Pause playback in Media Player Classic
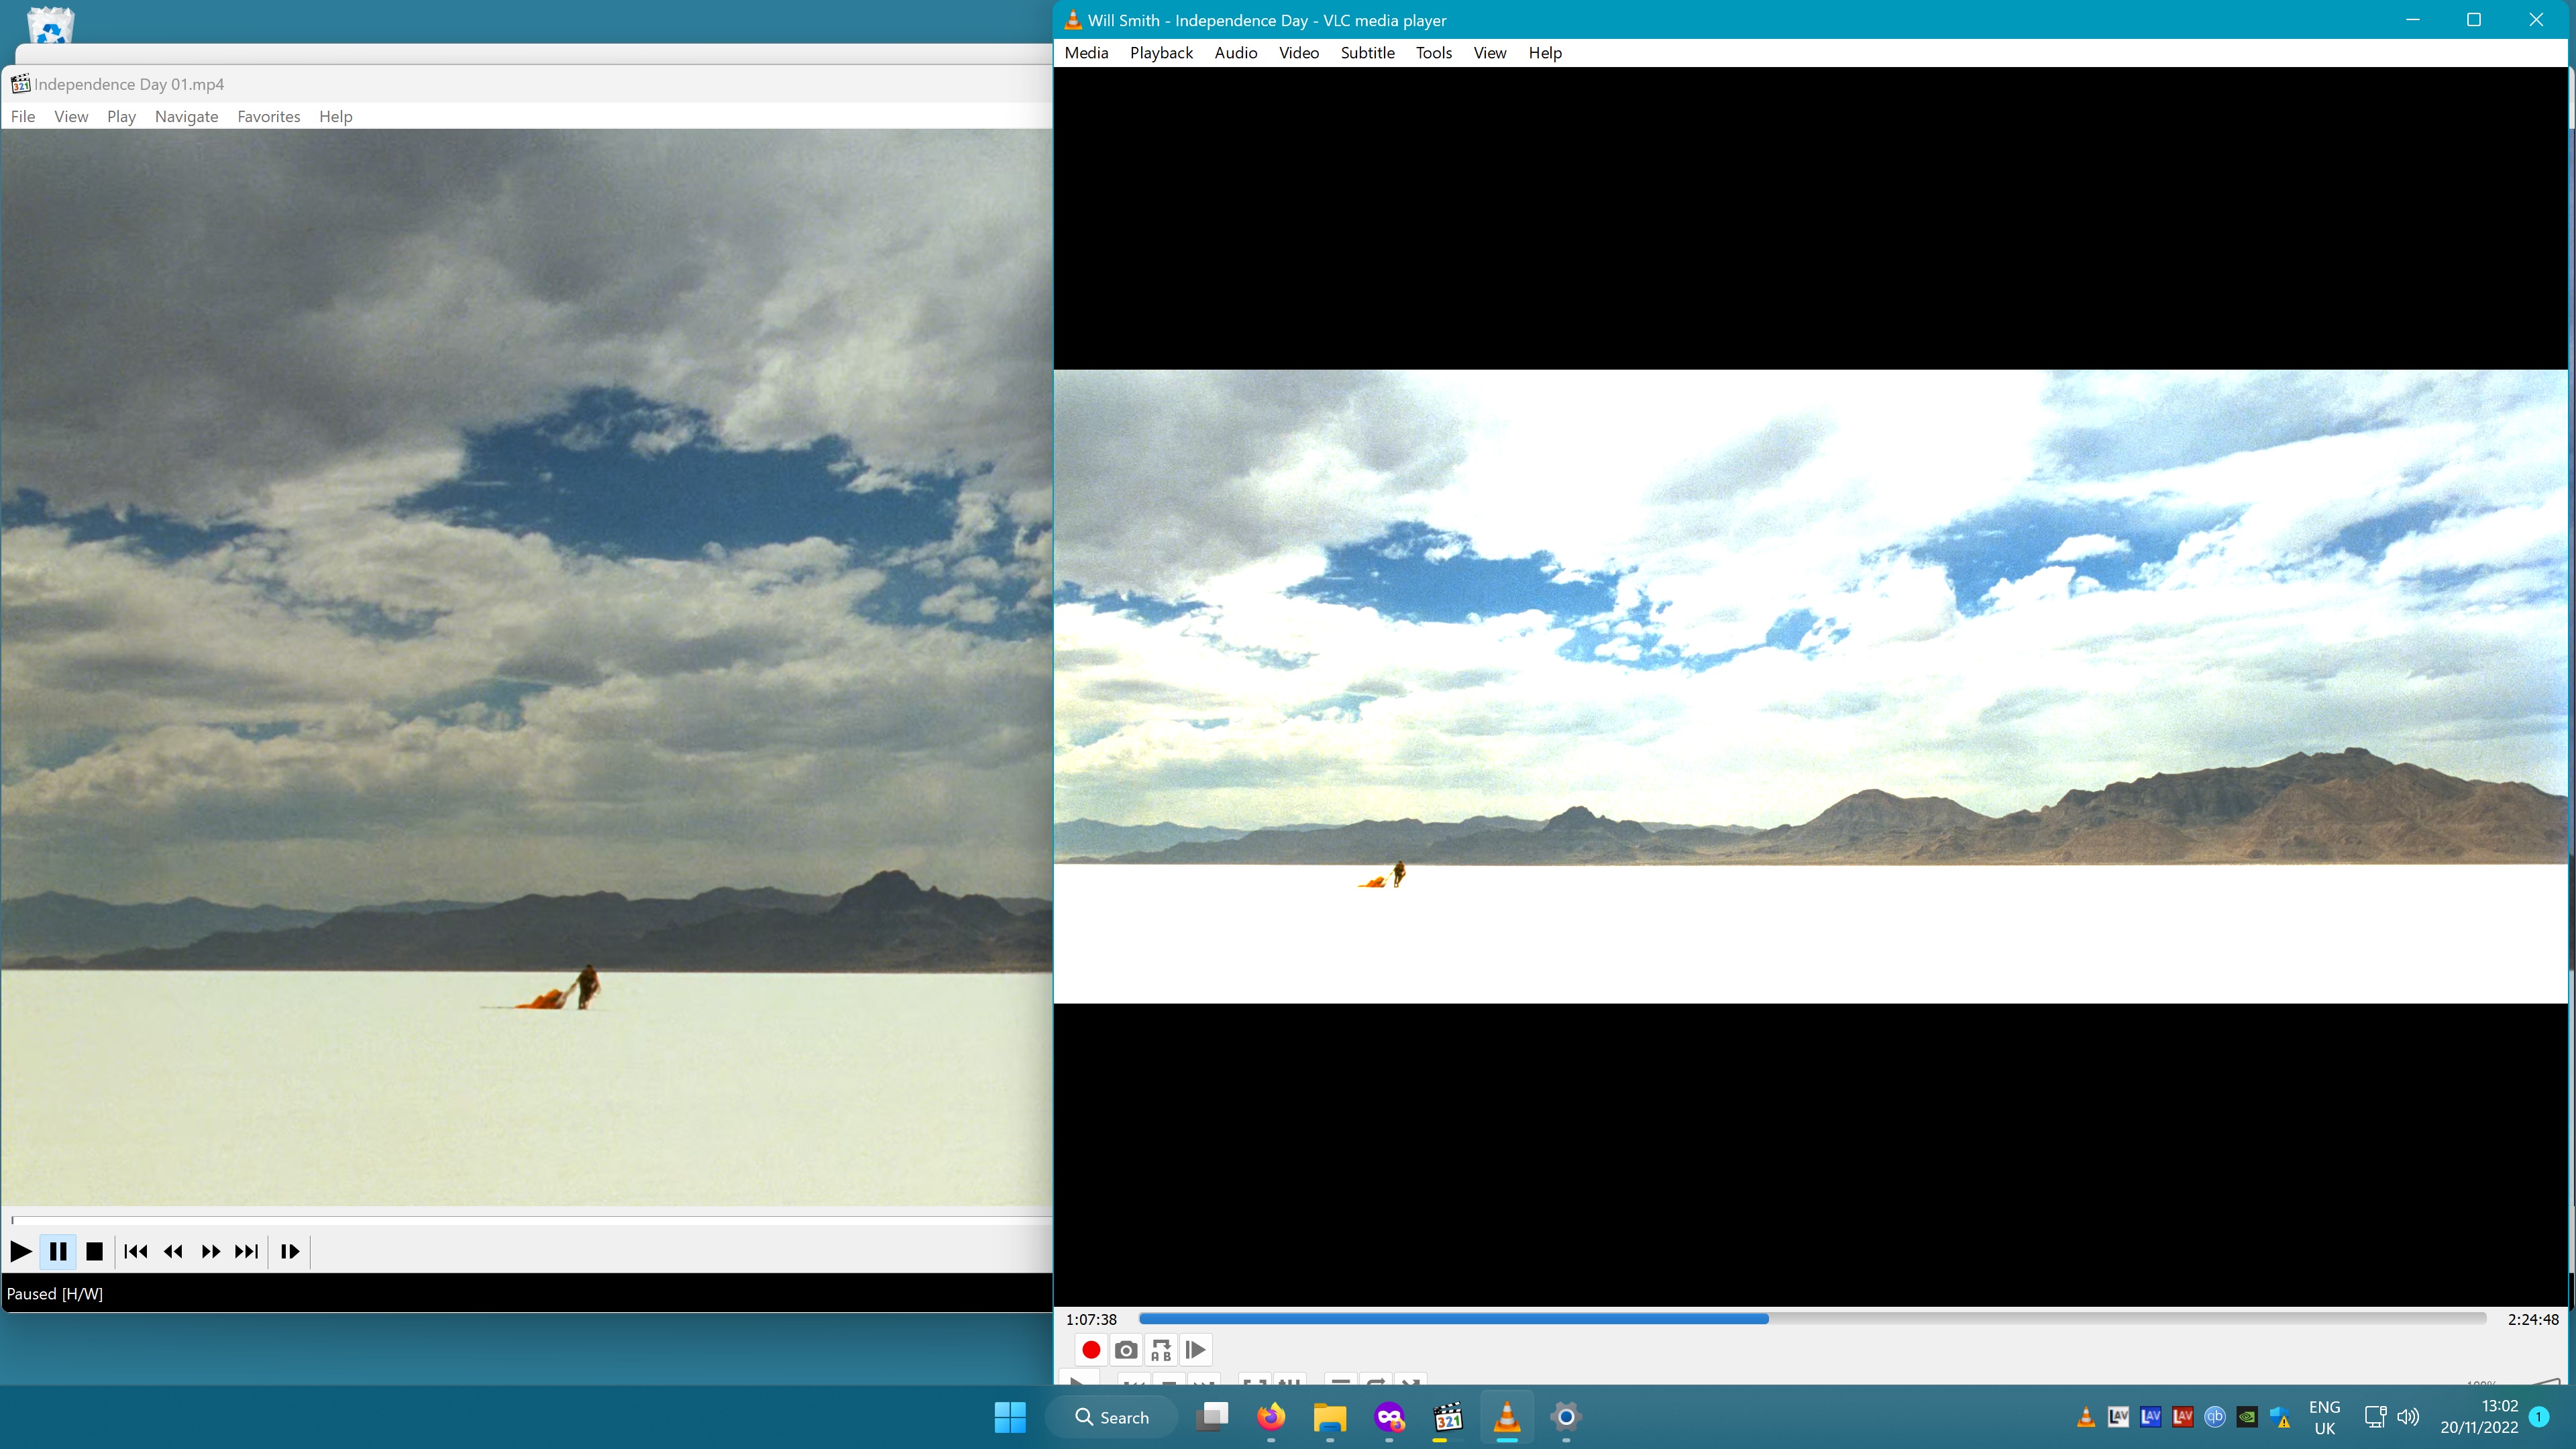The width and height of the screenshot is (2576, 1449). point(58,1251)
